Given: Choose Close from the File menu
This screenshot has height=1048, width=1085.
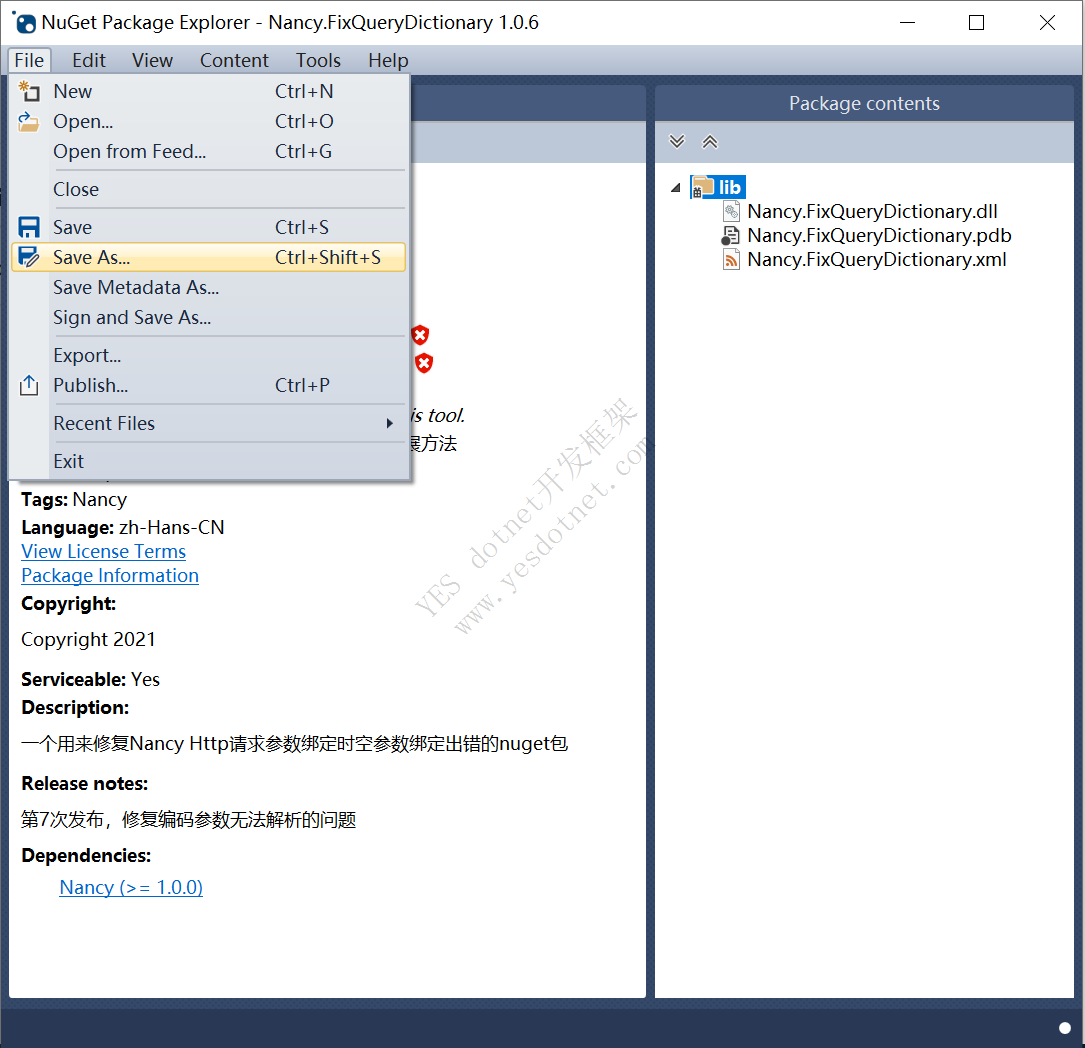Looking at the screenshot, I should pyautogui.click(x=208, y=190).
